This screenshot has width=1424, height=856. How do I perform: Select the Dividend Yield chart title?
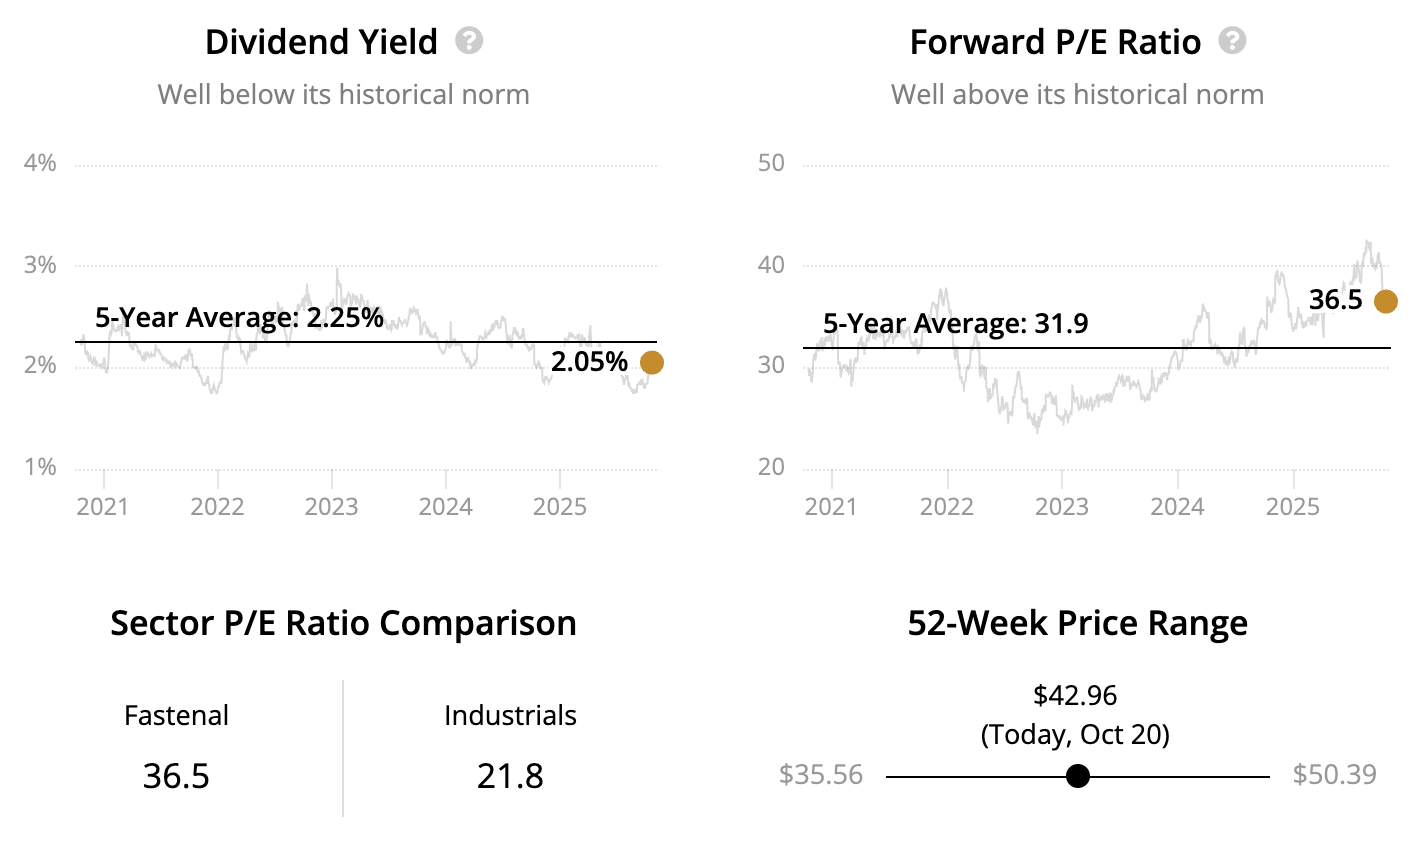(x=321, y=42)
